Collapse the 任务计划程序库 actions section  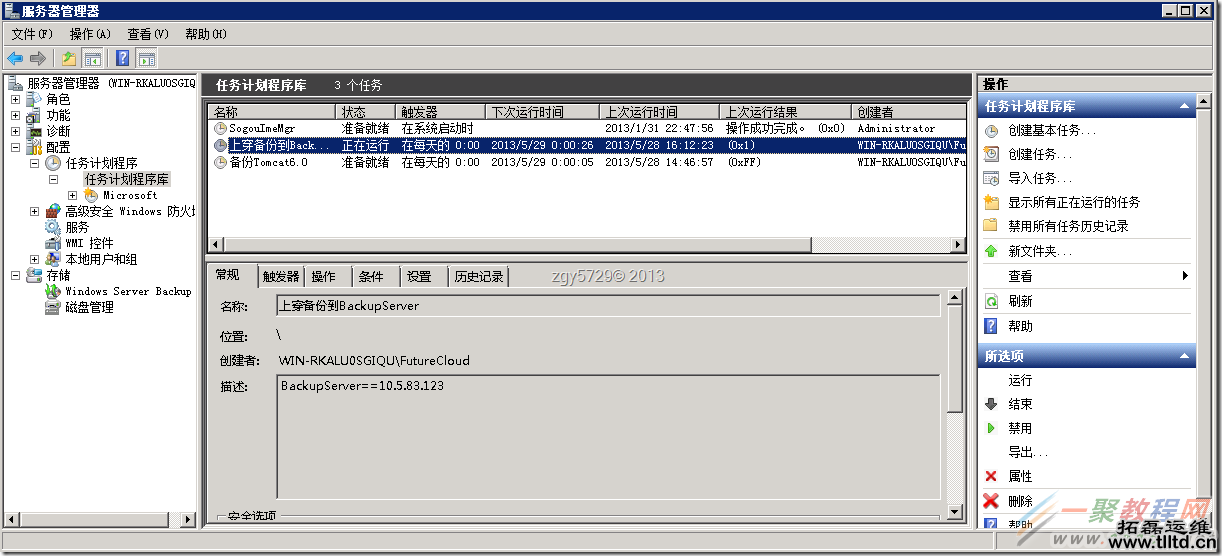tap(1184, 106)
